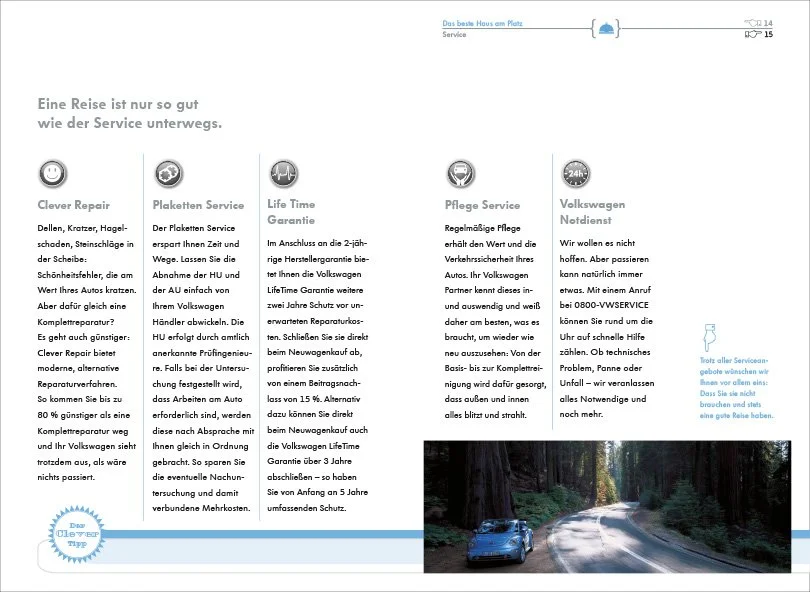The image size is (810, 592).
Task: Click the "Der Clever Tipp" starburst badge
Action: (76, 534)
